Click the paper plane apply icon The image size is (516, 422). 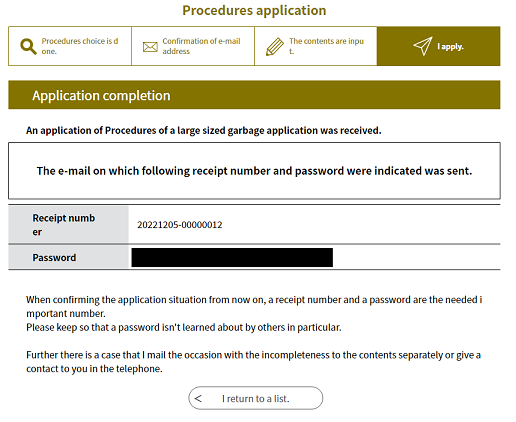(x=423, y=46)
